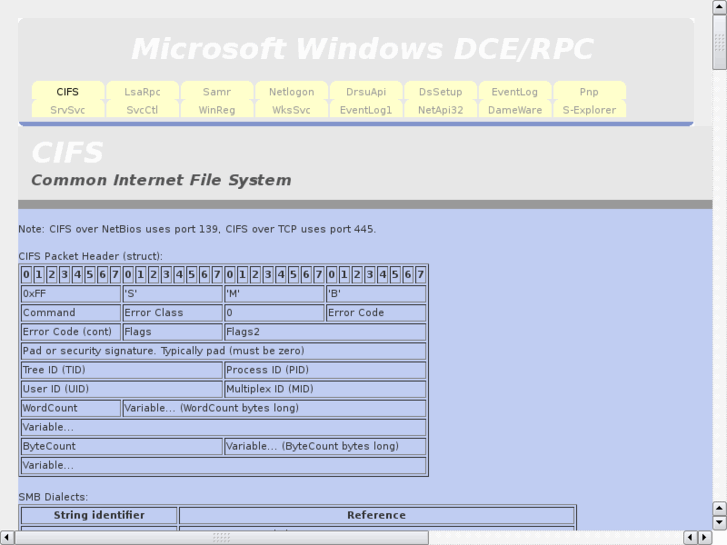Select the SrvSvc tab
Viewport: 727px width, 545px height.
(68, 110)
